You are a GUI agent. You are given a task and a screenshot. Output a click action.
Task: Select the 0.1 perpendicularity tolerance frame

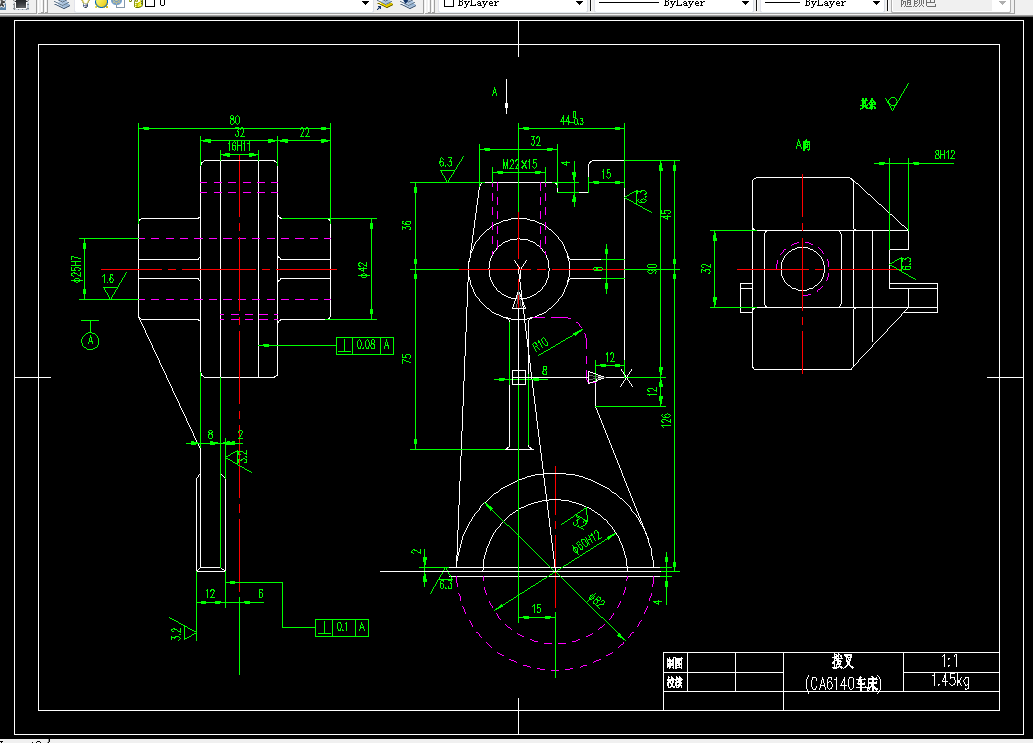coord(342,628)
